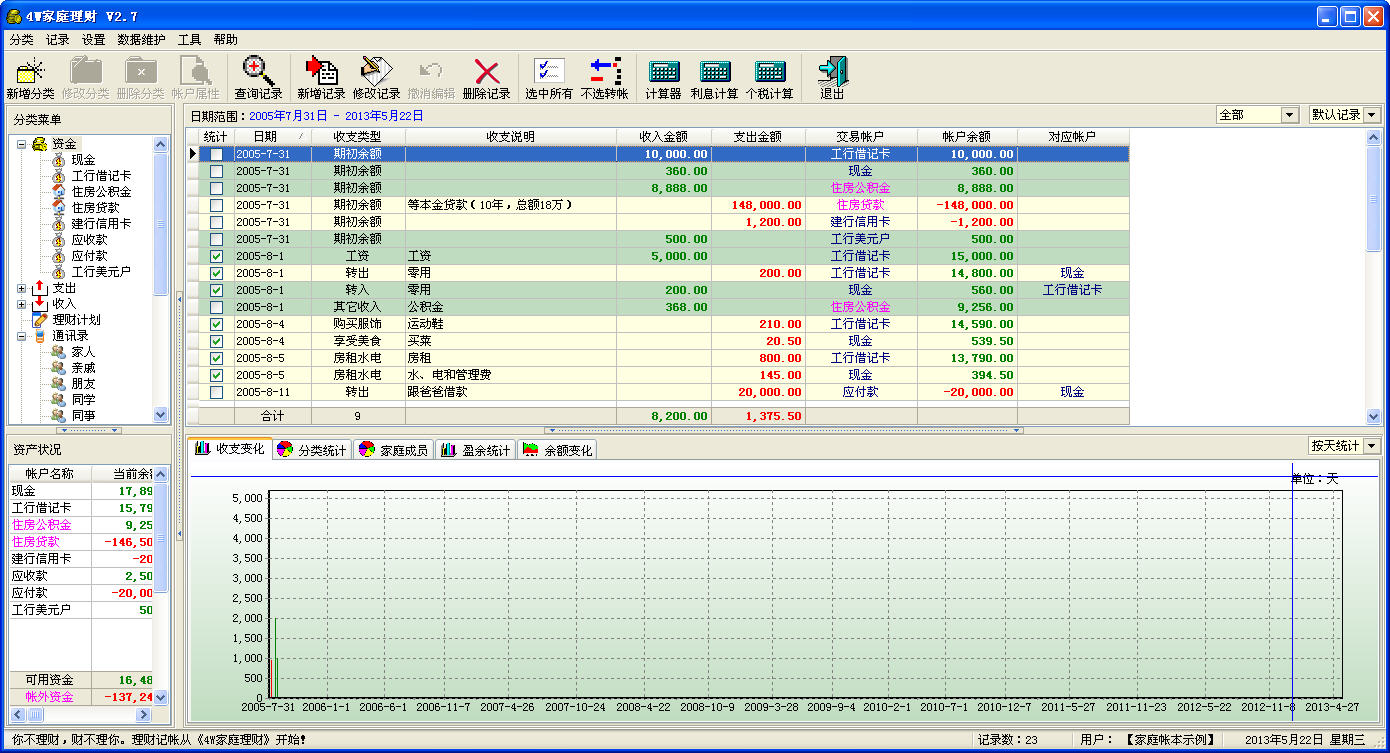Click the 新增分类 toolbar icon

point(30,72)
